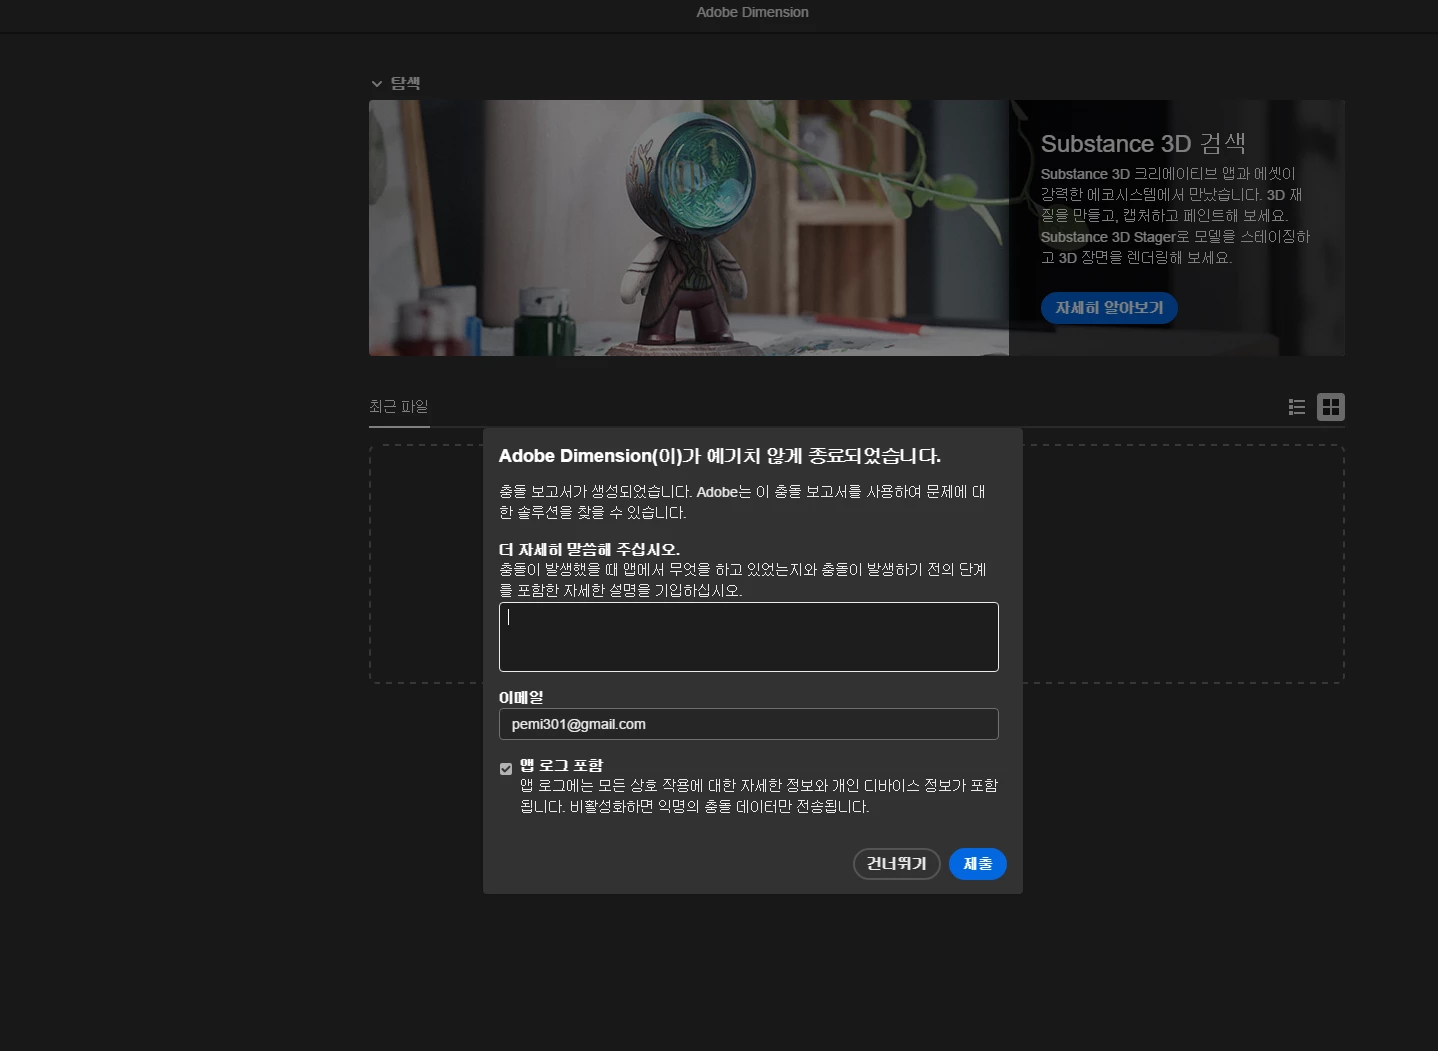Submit crash report with 제출 button

(978, 864)
